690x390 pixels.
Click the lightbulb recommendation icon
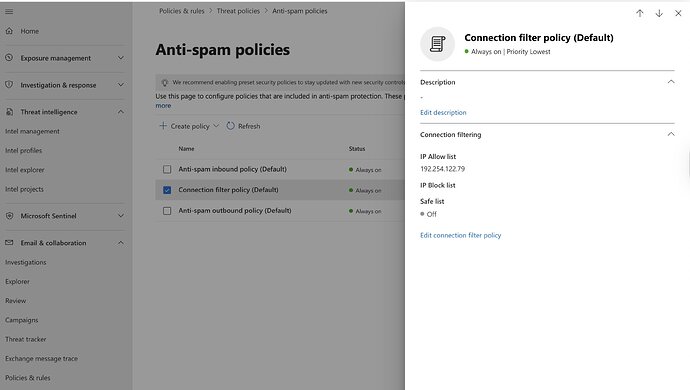click(165, 82)
